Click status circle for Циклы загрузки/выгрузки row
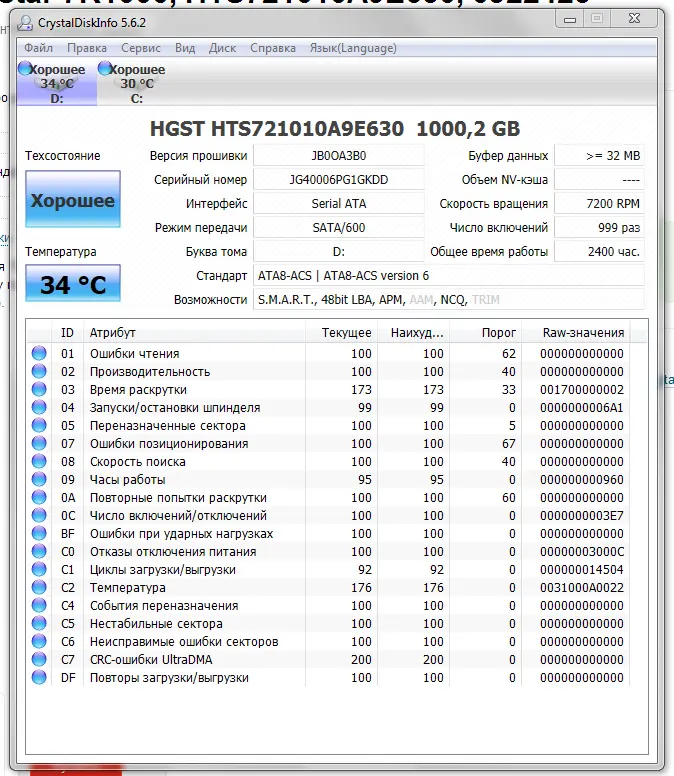This screenshot has width=674, height=776. pyautogui.click(x=39, y=569)
